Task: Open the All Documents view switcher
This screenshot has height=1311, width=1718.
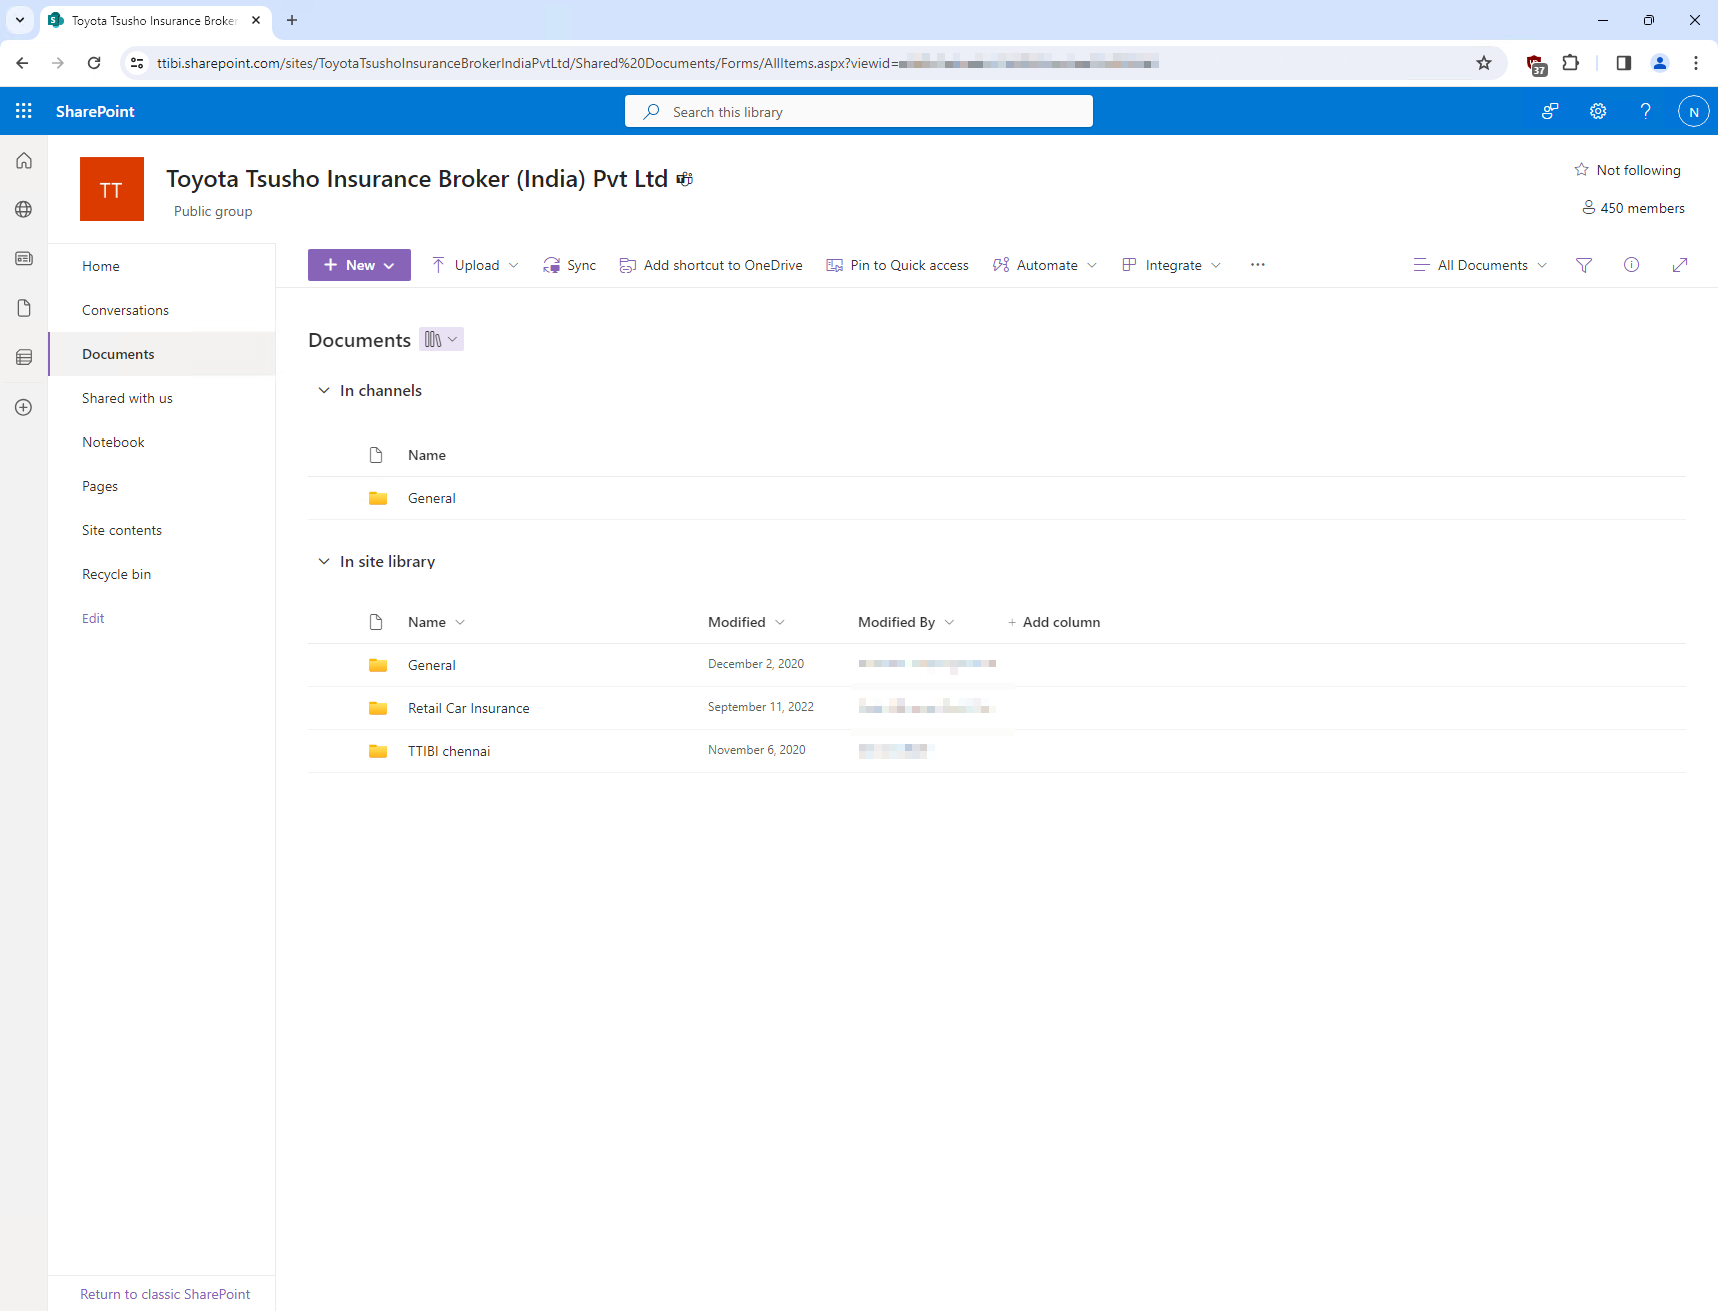Action: click(1480, 265)
